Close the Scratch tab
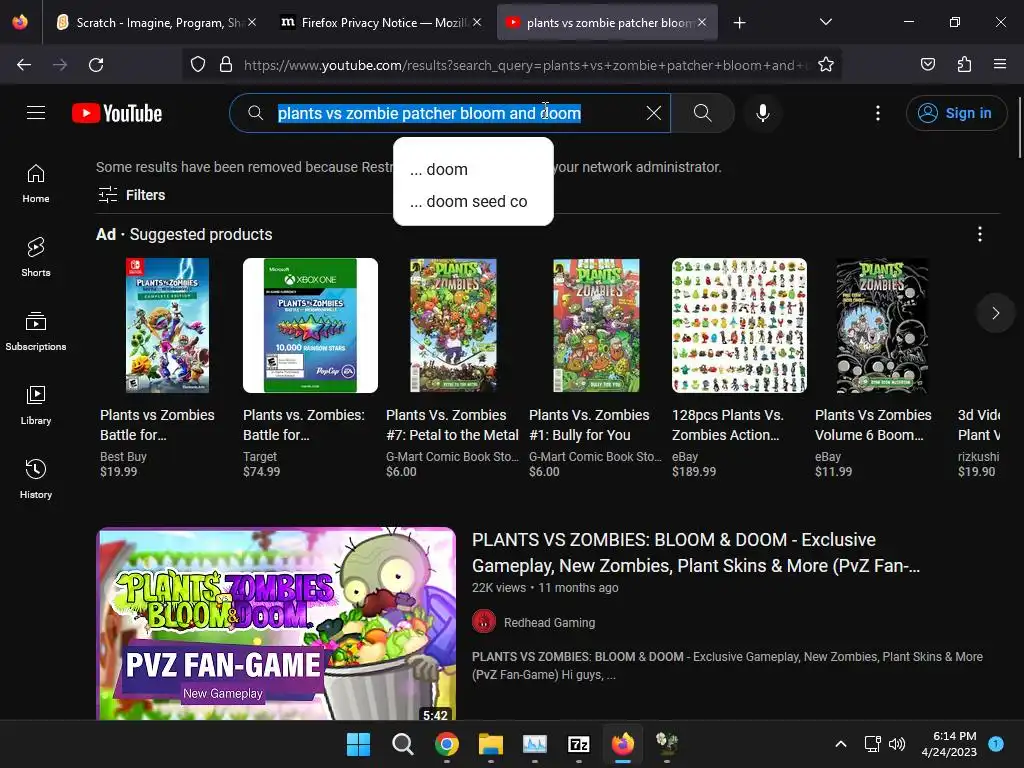 pyautogui.click(x=252, y=22)
